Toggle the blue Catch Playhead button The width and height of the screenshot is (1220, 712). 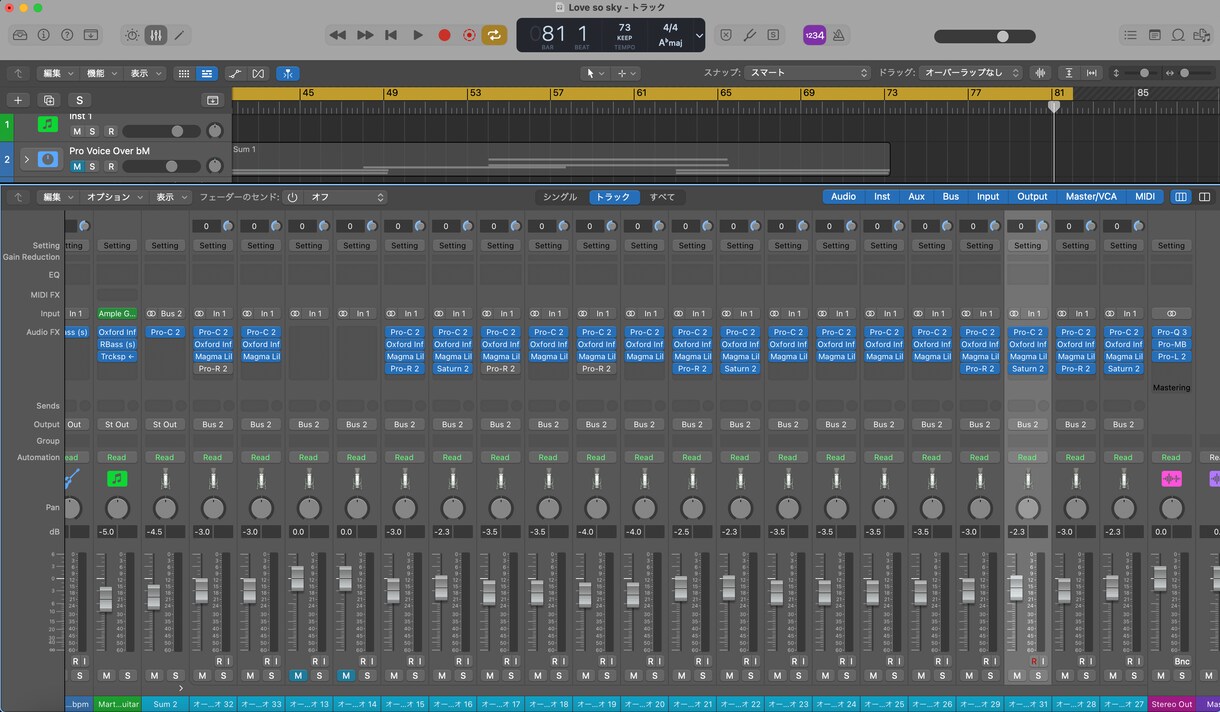tap(288, 73)
